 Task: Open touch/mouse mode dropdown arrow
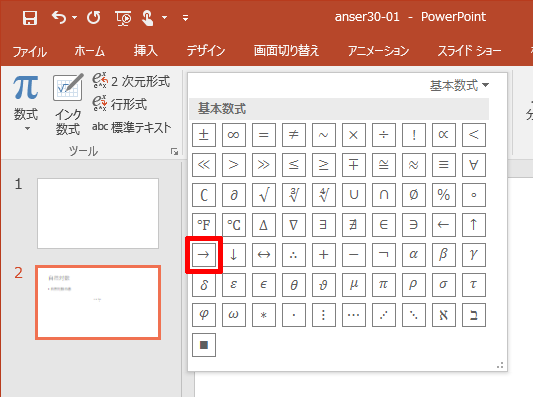165,17
